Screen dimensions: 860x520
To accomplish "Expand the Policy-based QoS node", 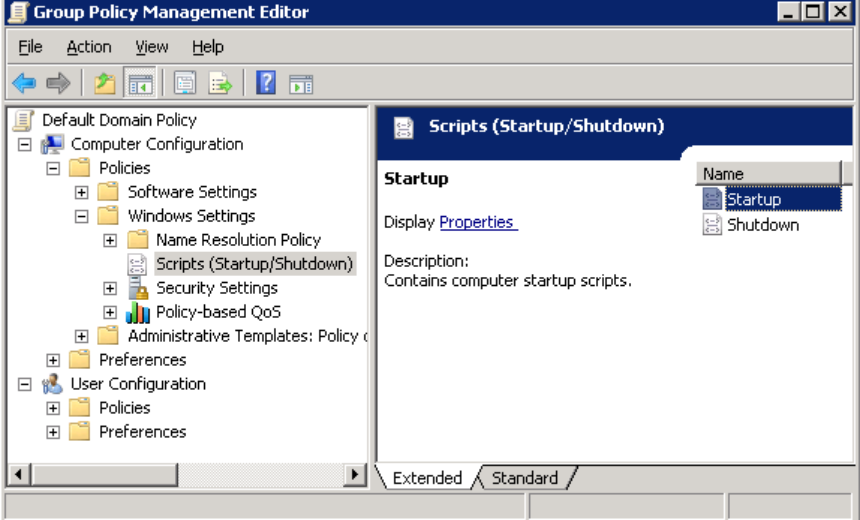I will pyautogui.click(x=110, y=313).
